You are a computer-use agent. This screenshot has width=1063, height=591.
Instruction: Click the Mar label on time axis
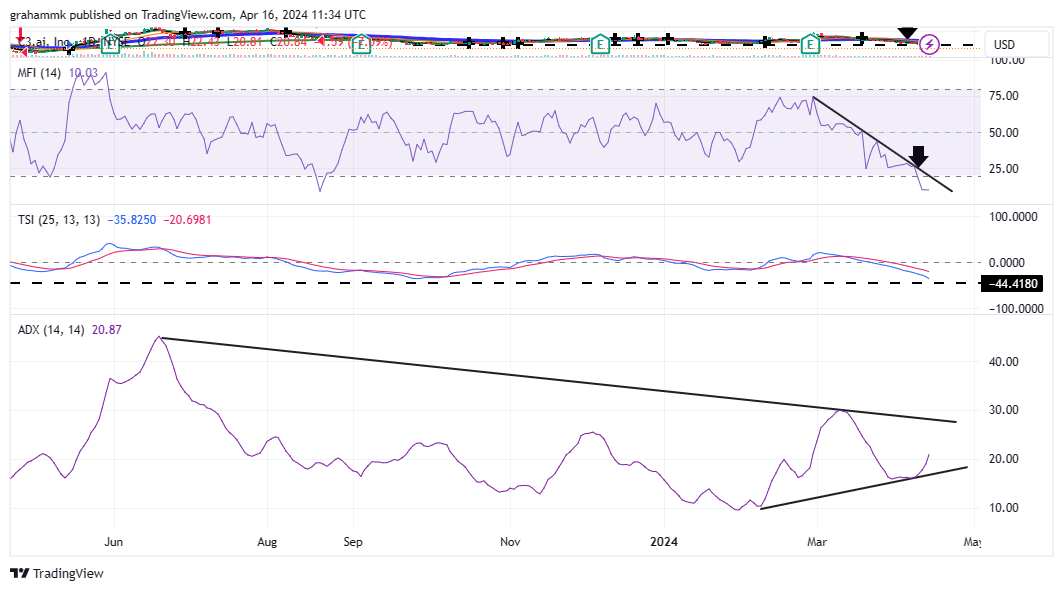[x=817, y=542]
